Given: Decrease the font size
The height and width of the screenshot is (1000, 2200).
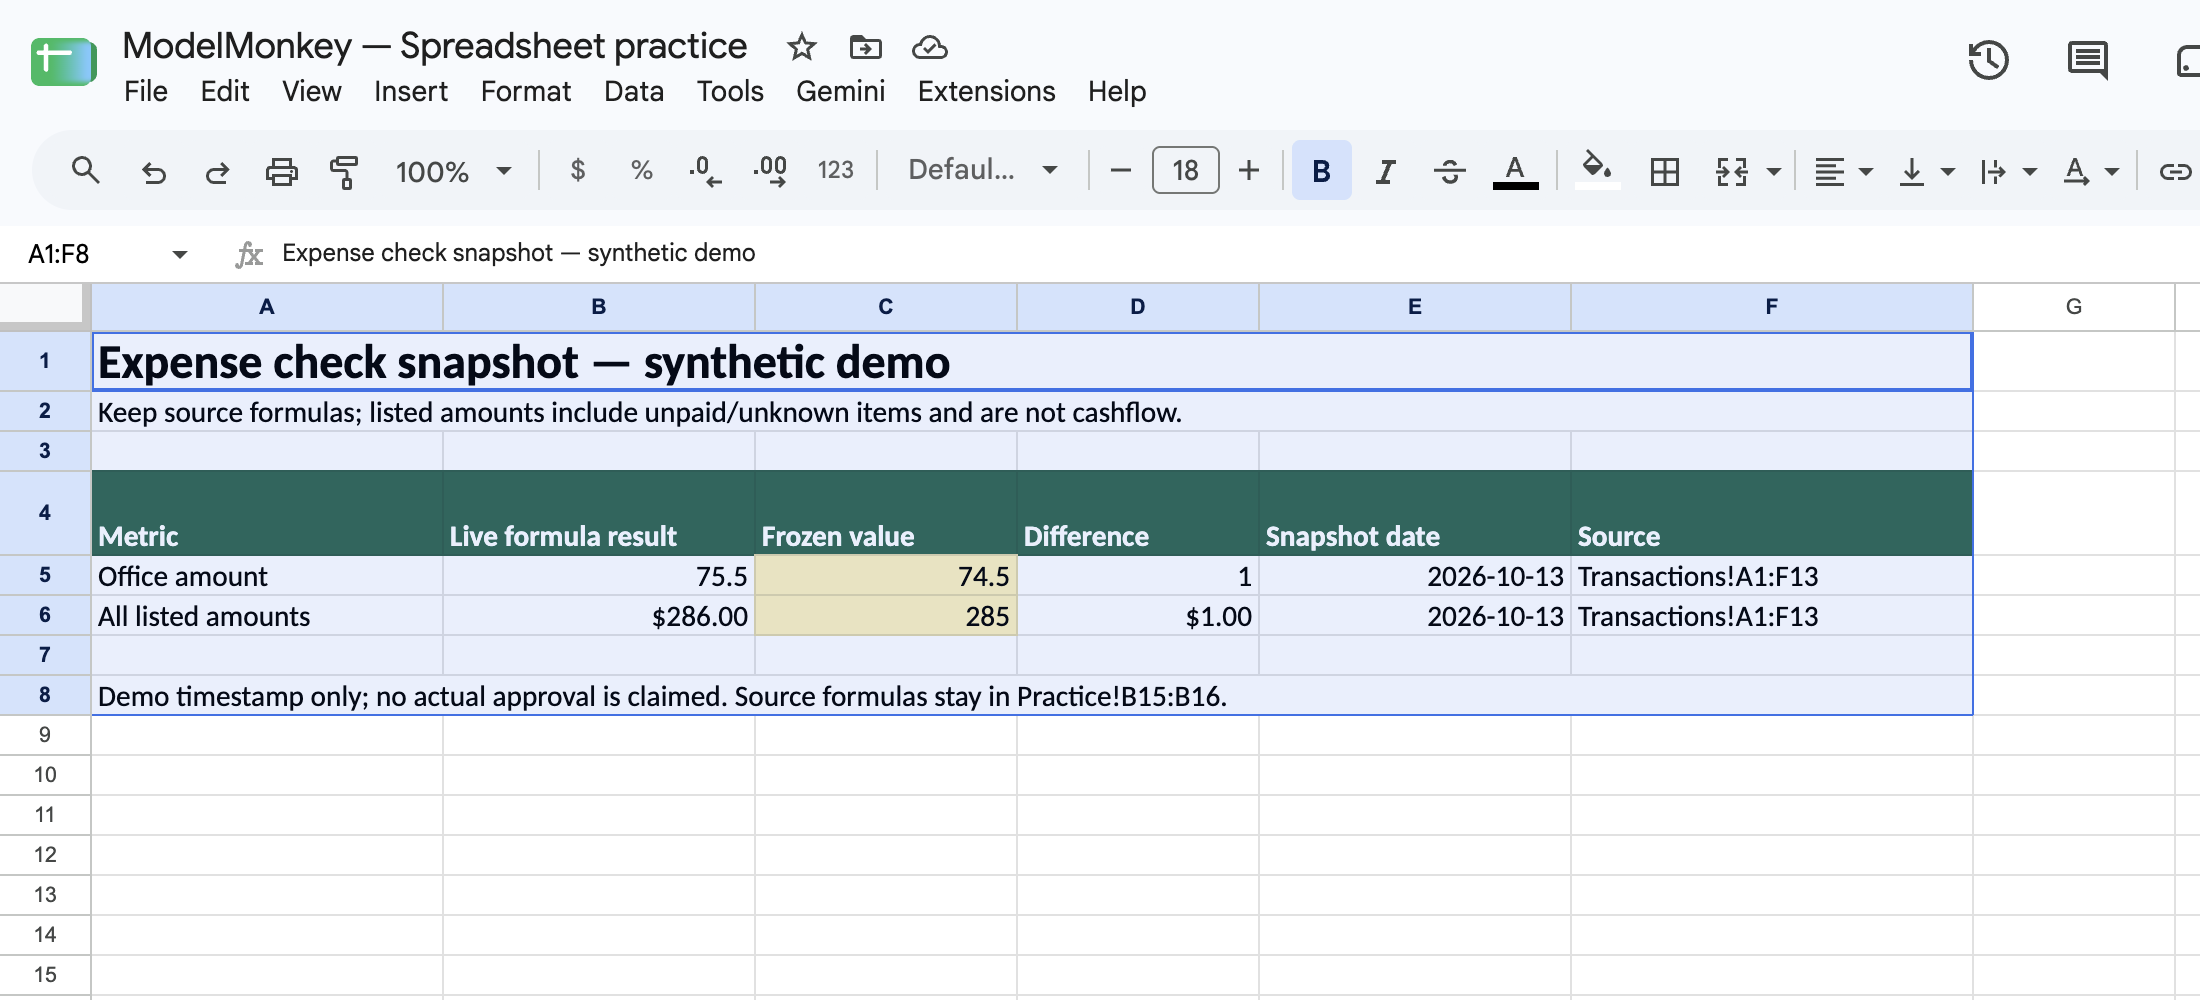Looking at the screenshot, I should [1121, 171].
